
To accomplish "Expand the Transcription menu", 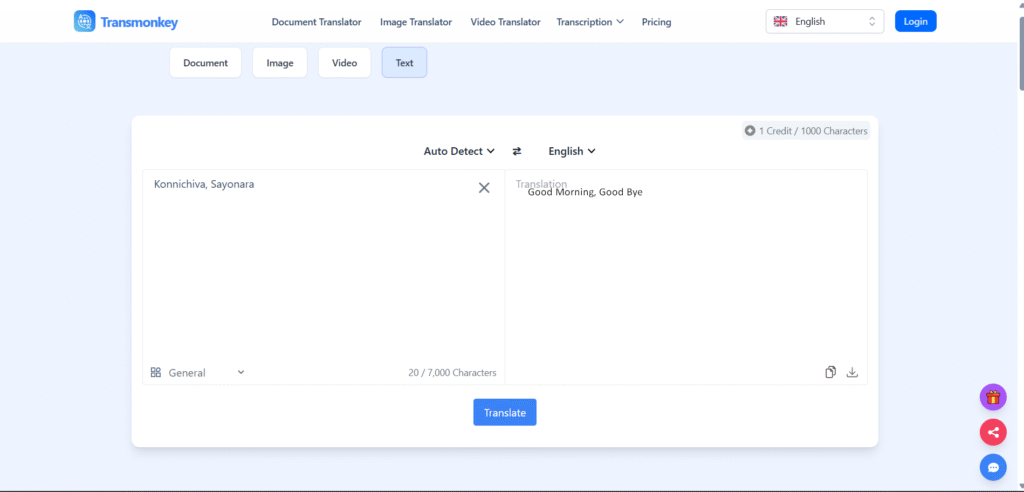I will click(x=590, y=22).
